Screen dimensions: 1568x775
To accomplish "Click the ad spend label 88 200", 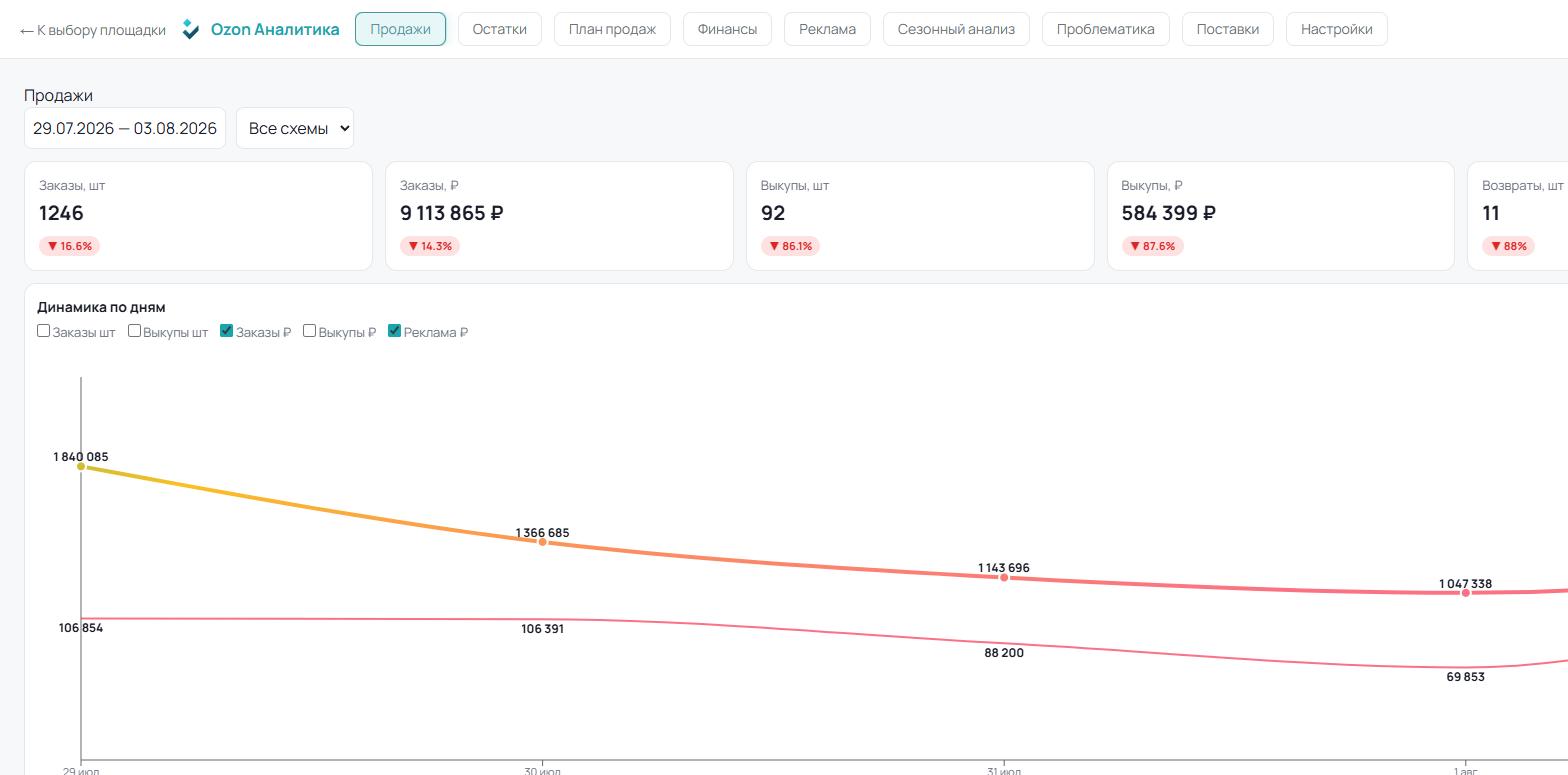I will (x=1004, y=653).
